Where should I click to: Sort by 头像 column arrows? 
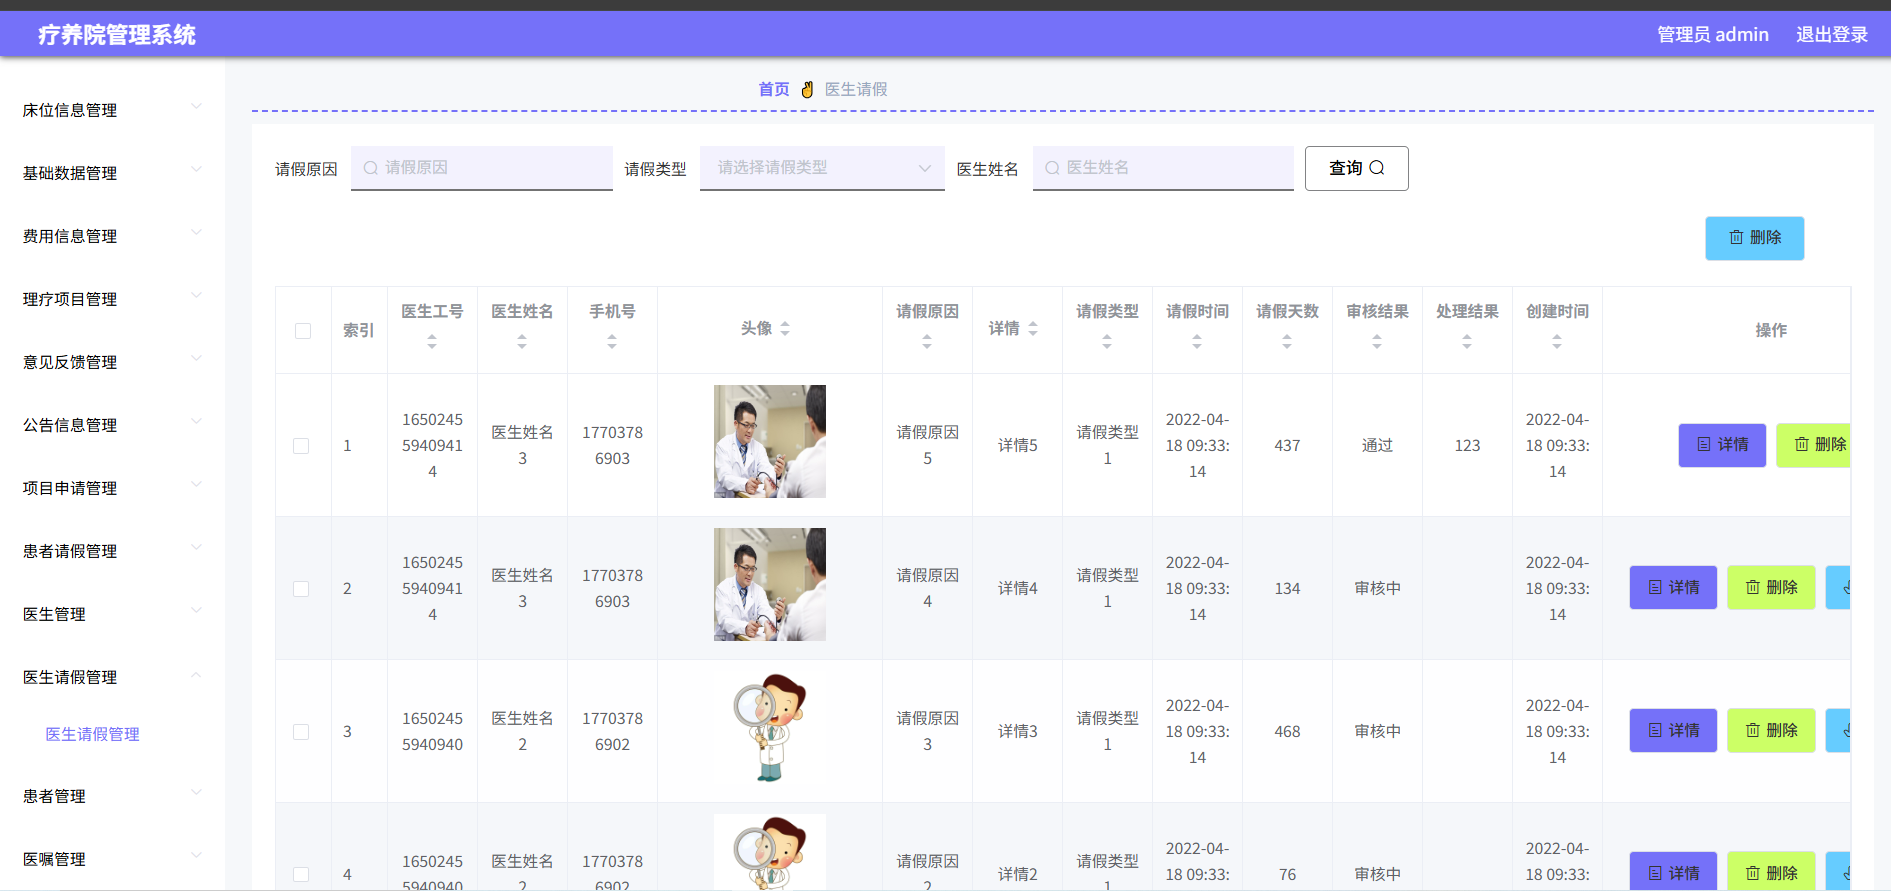[x=785, y=328]
